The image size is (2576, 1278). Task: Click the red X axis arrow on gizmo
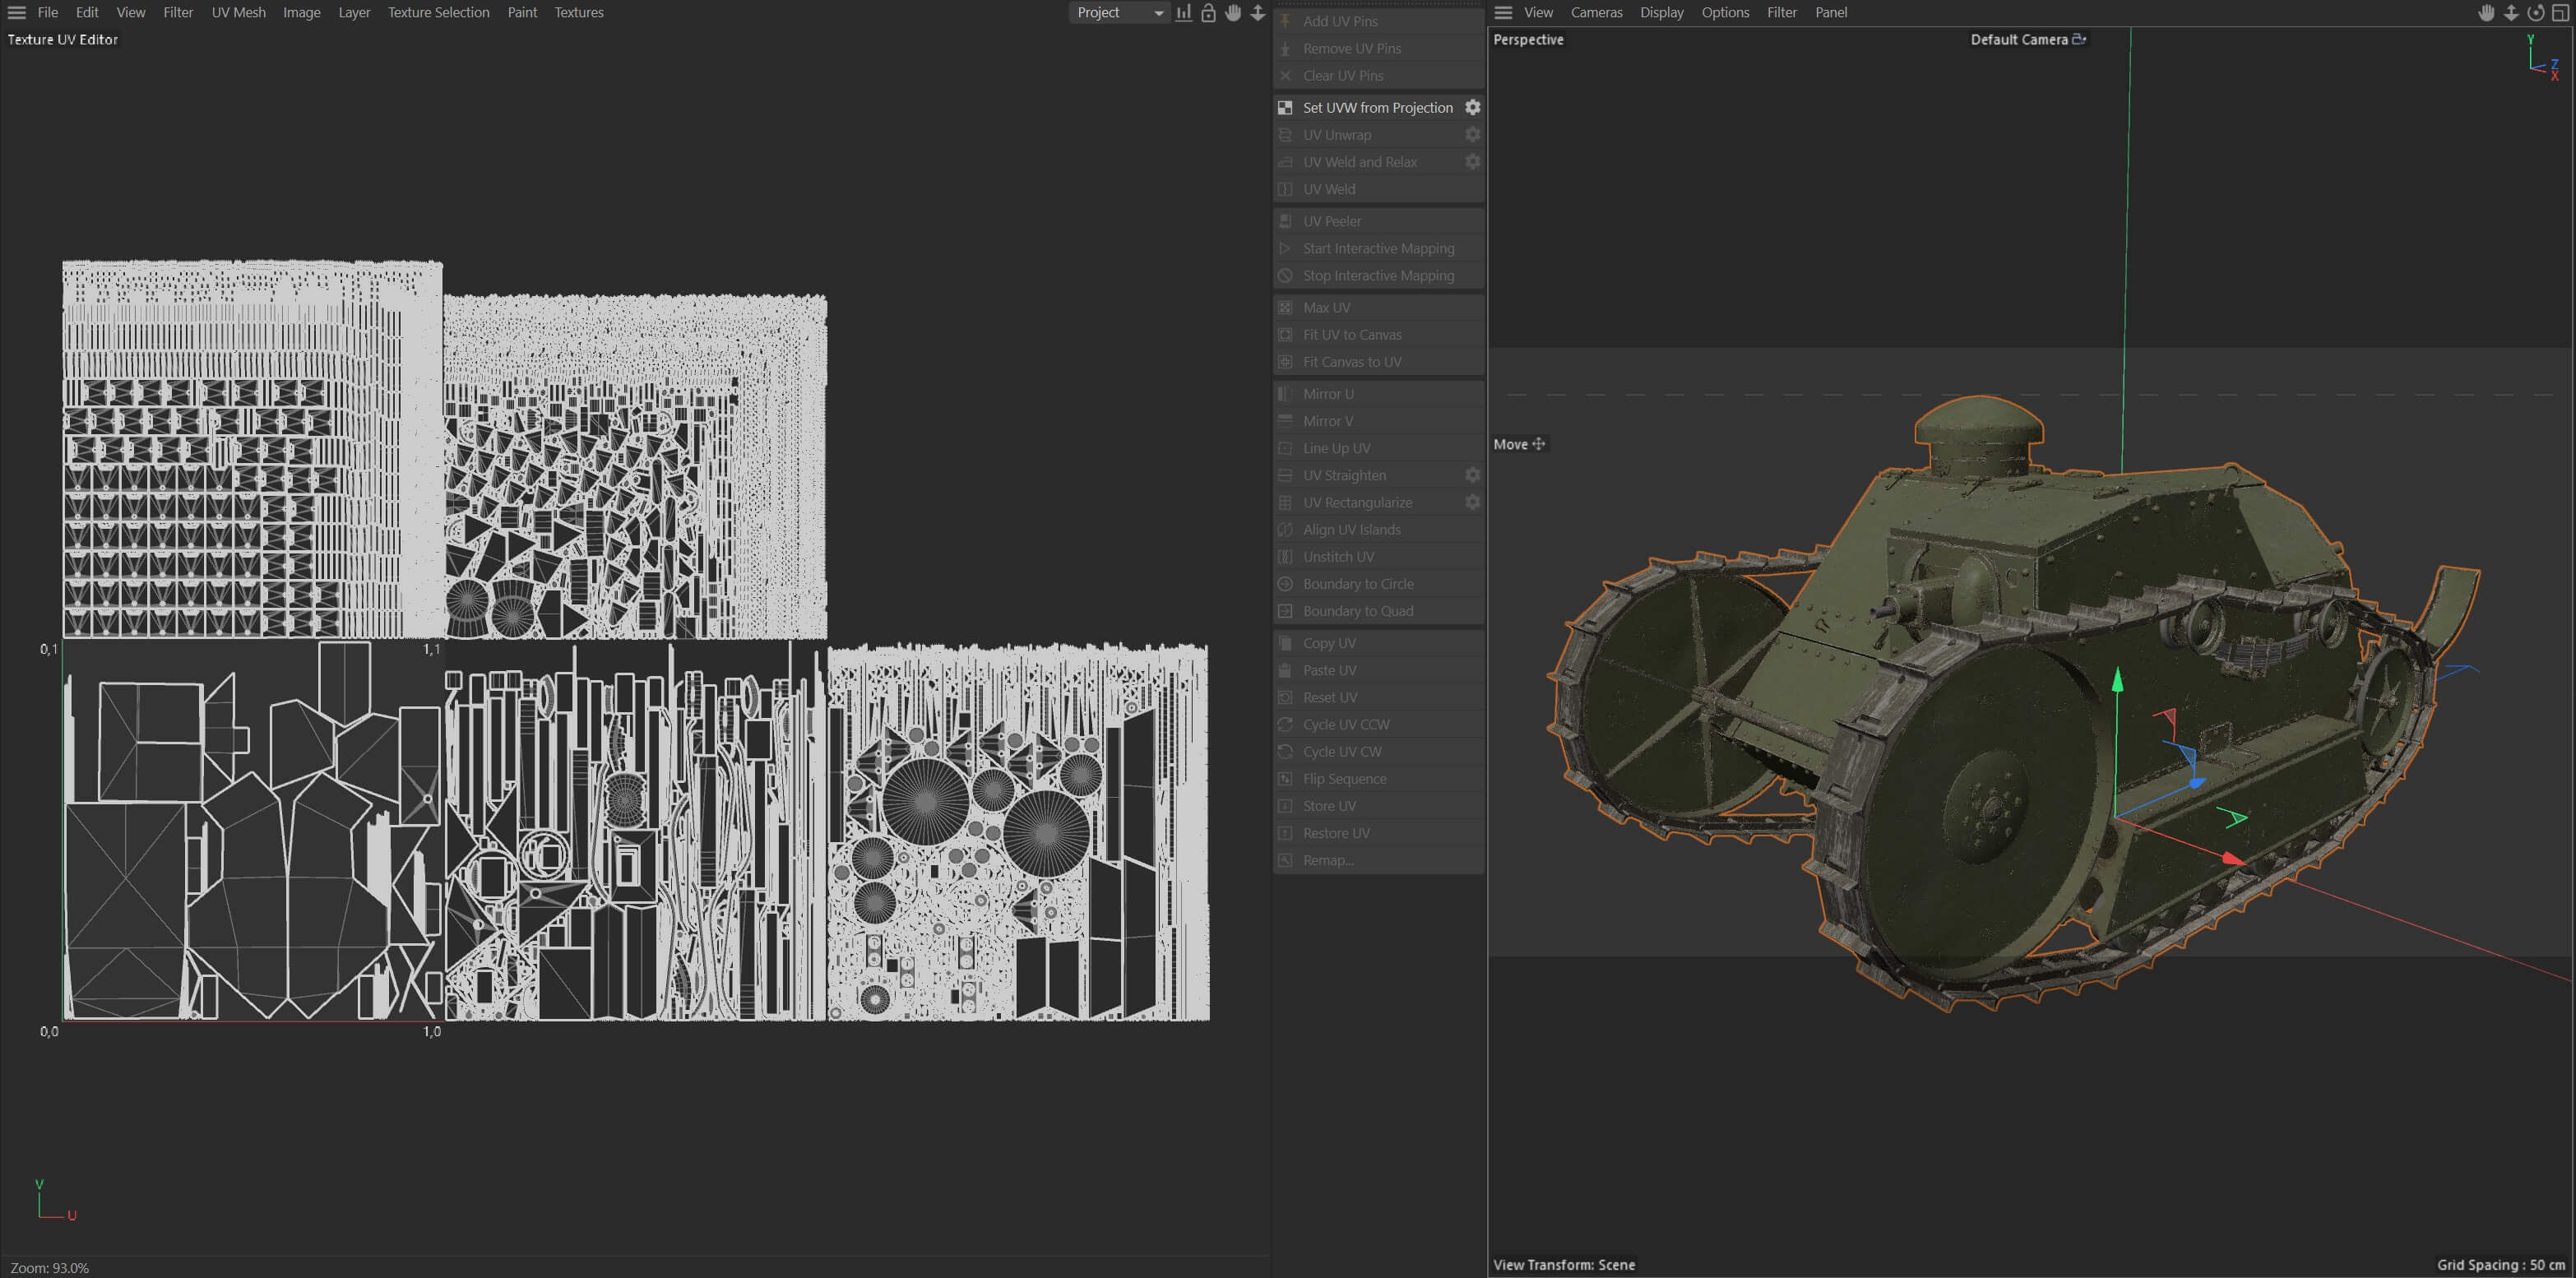click(2233, 859)
